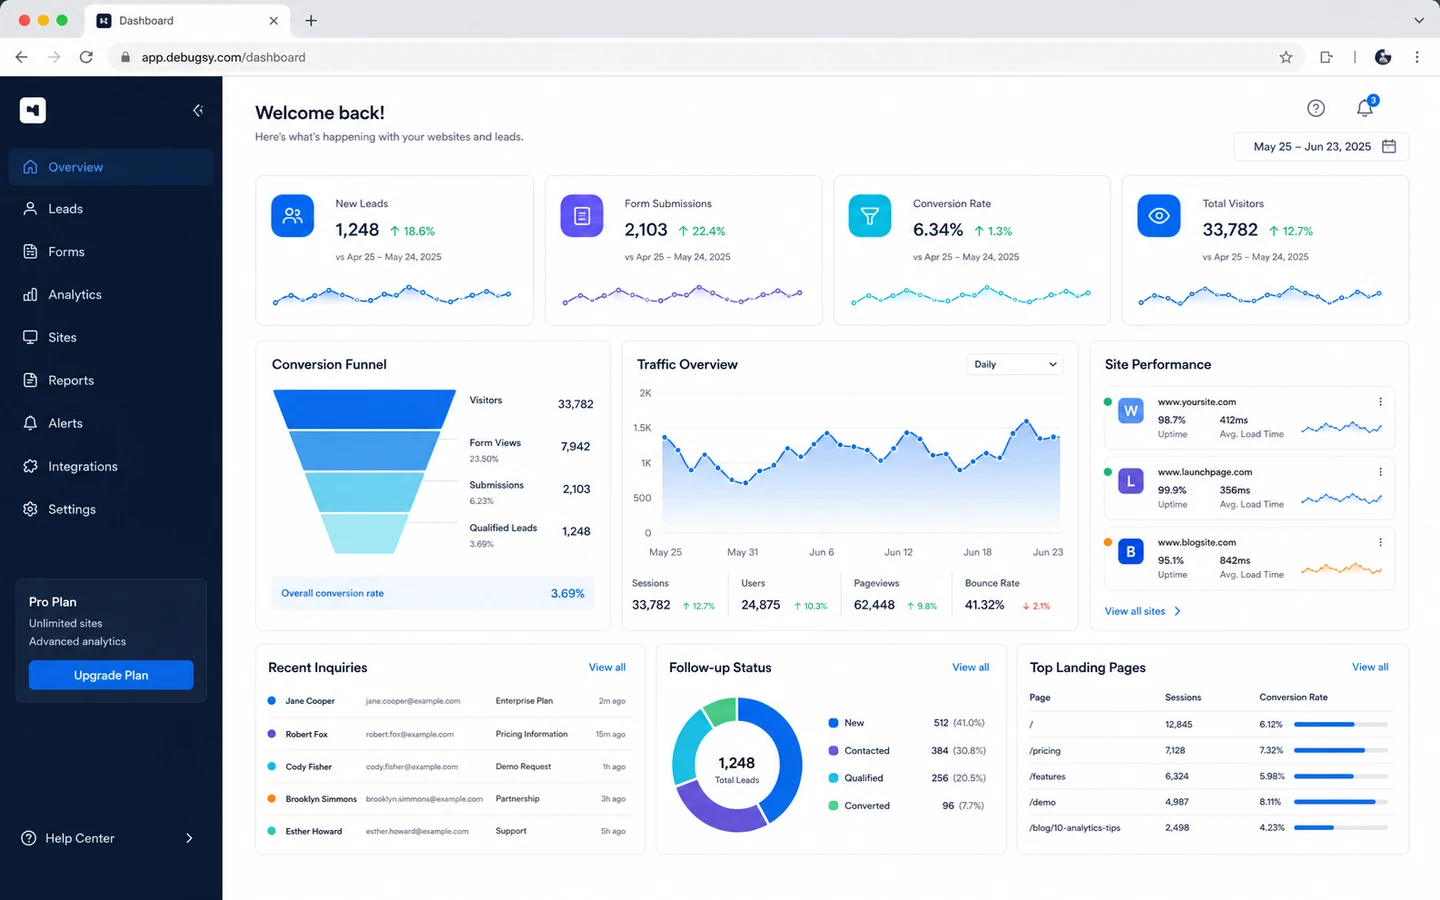
Task: Open the browser extensions icon
Action: tap(1326, 57)
